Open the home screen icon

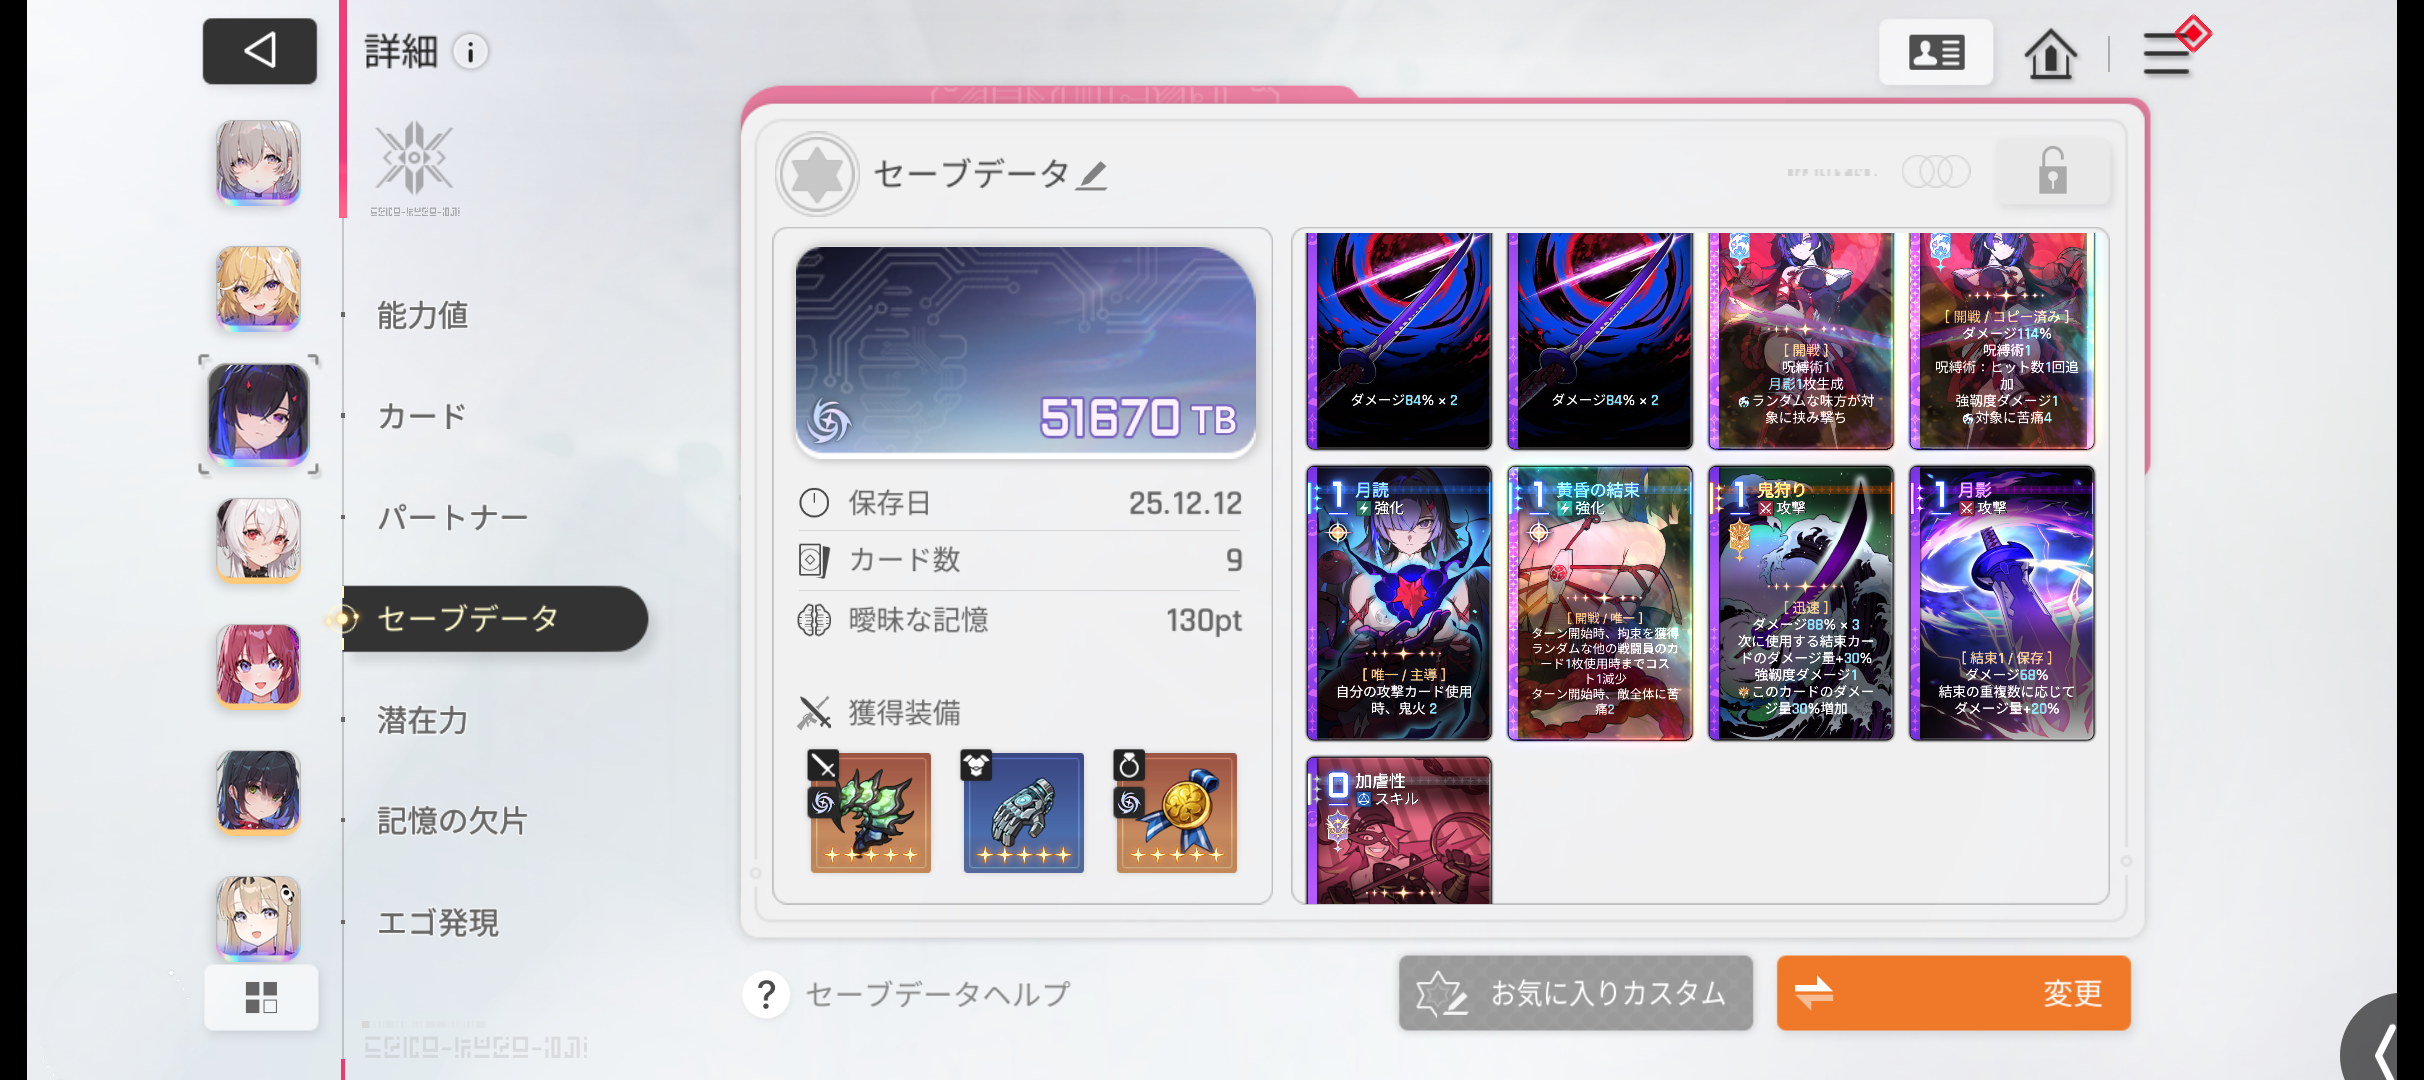click(x=2050, y=53)
